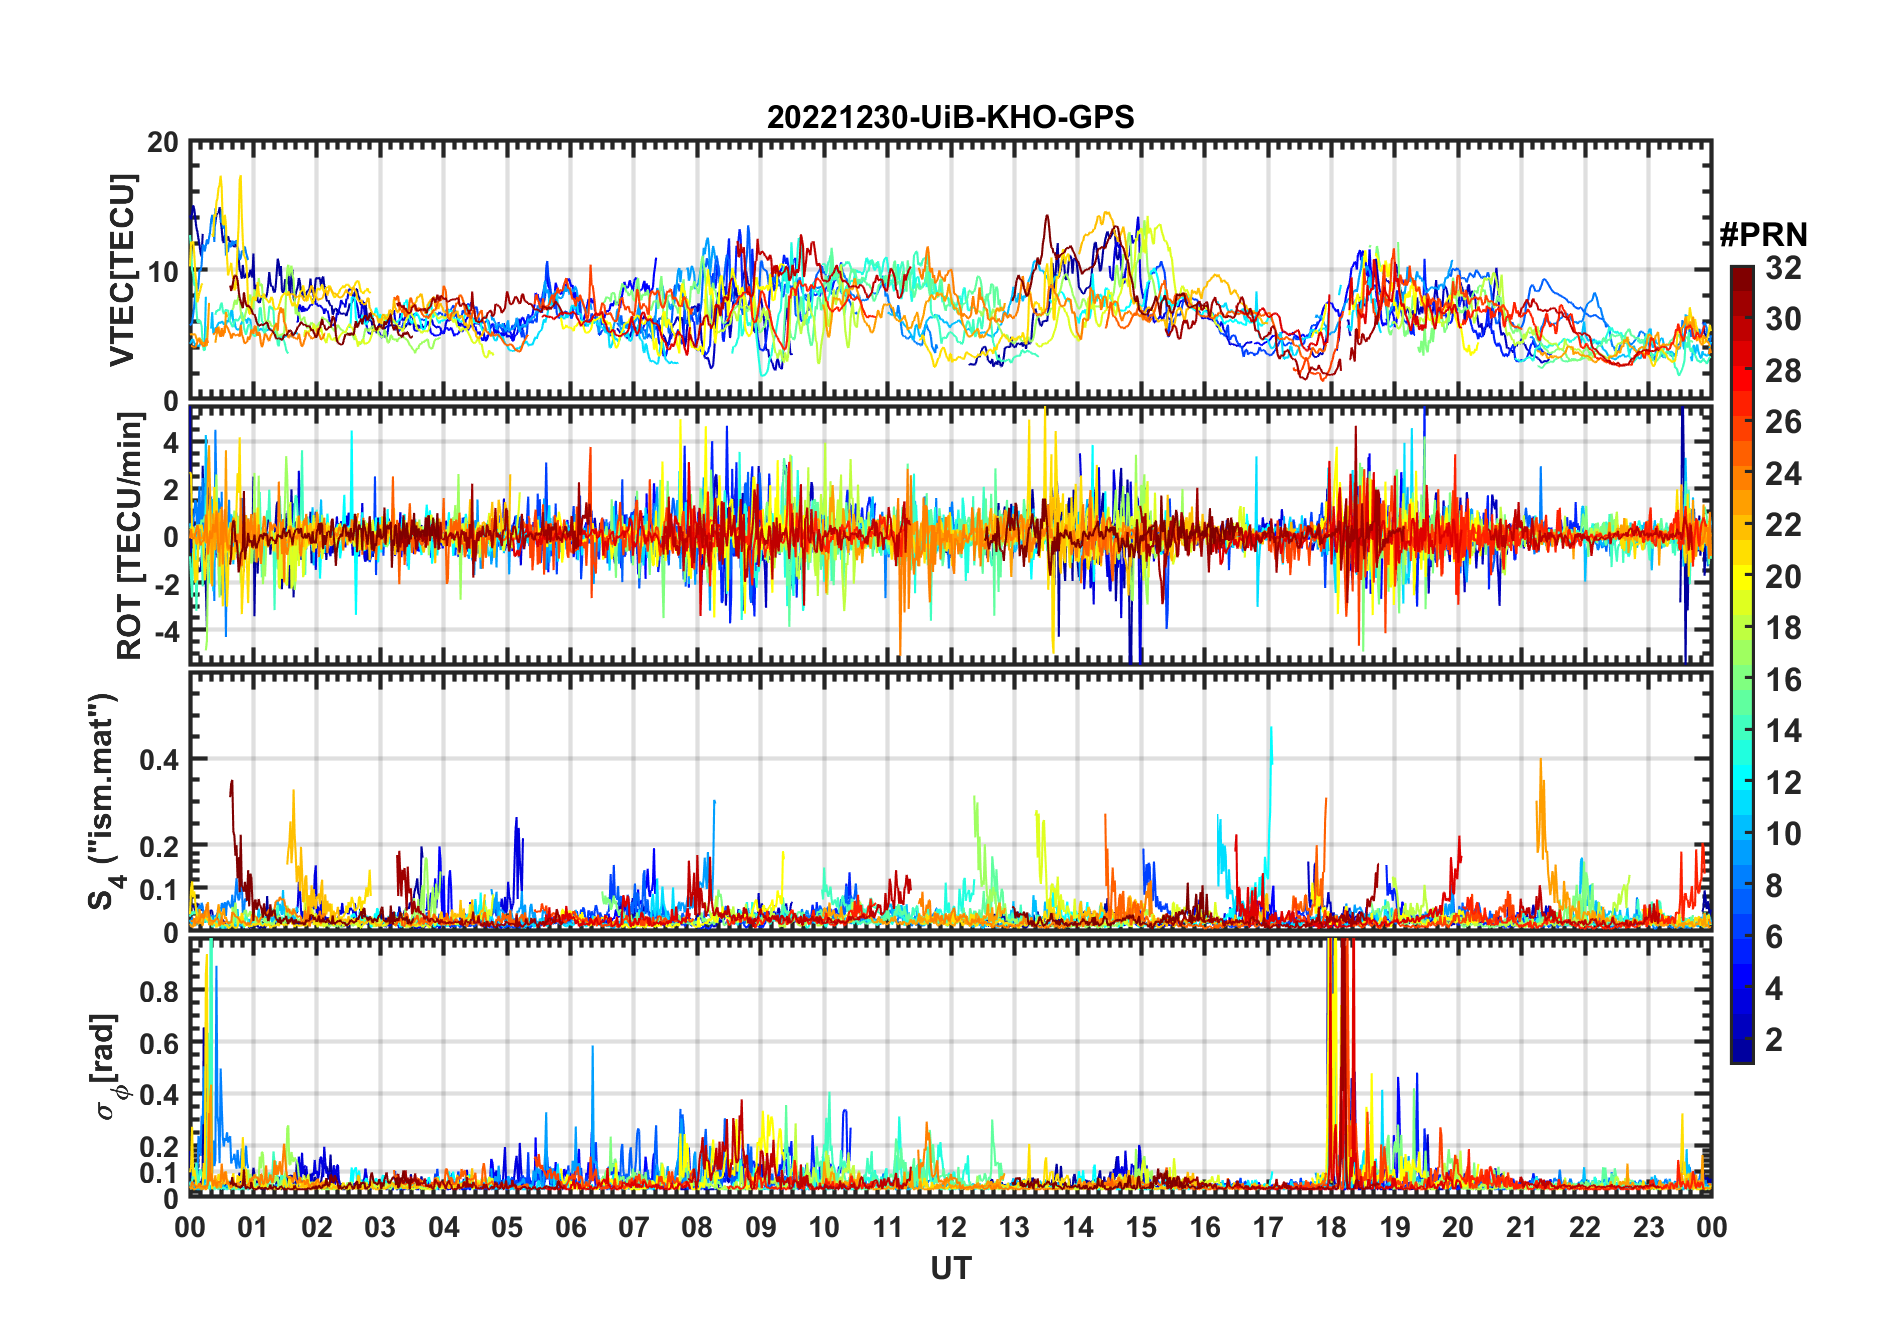The image size is (1902, 1330).
Task: Click VTEC y-axis tick label 10
Action: 163,271
